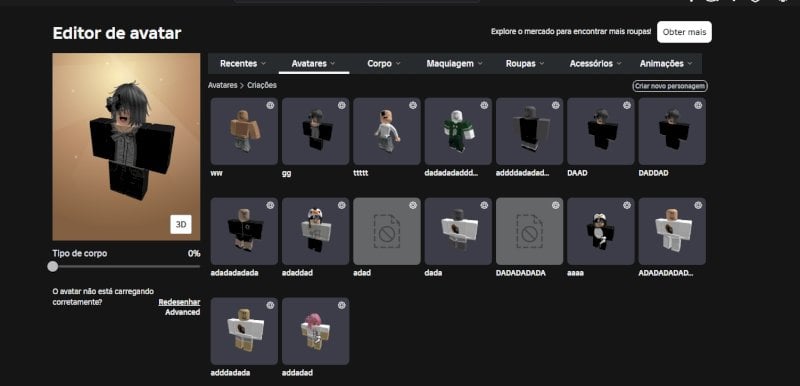Select the aaaa panda avatar thumbnail
Image resolution: width=800 pixels, height=386 pixels.
(x=601, y=231)
